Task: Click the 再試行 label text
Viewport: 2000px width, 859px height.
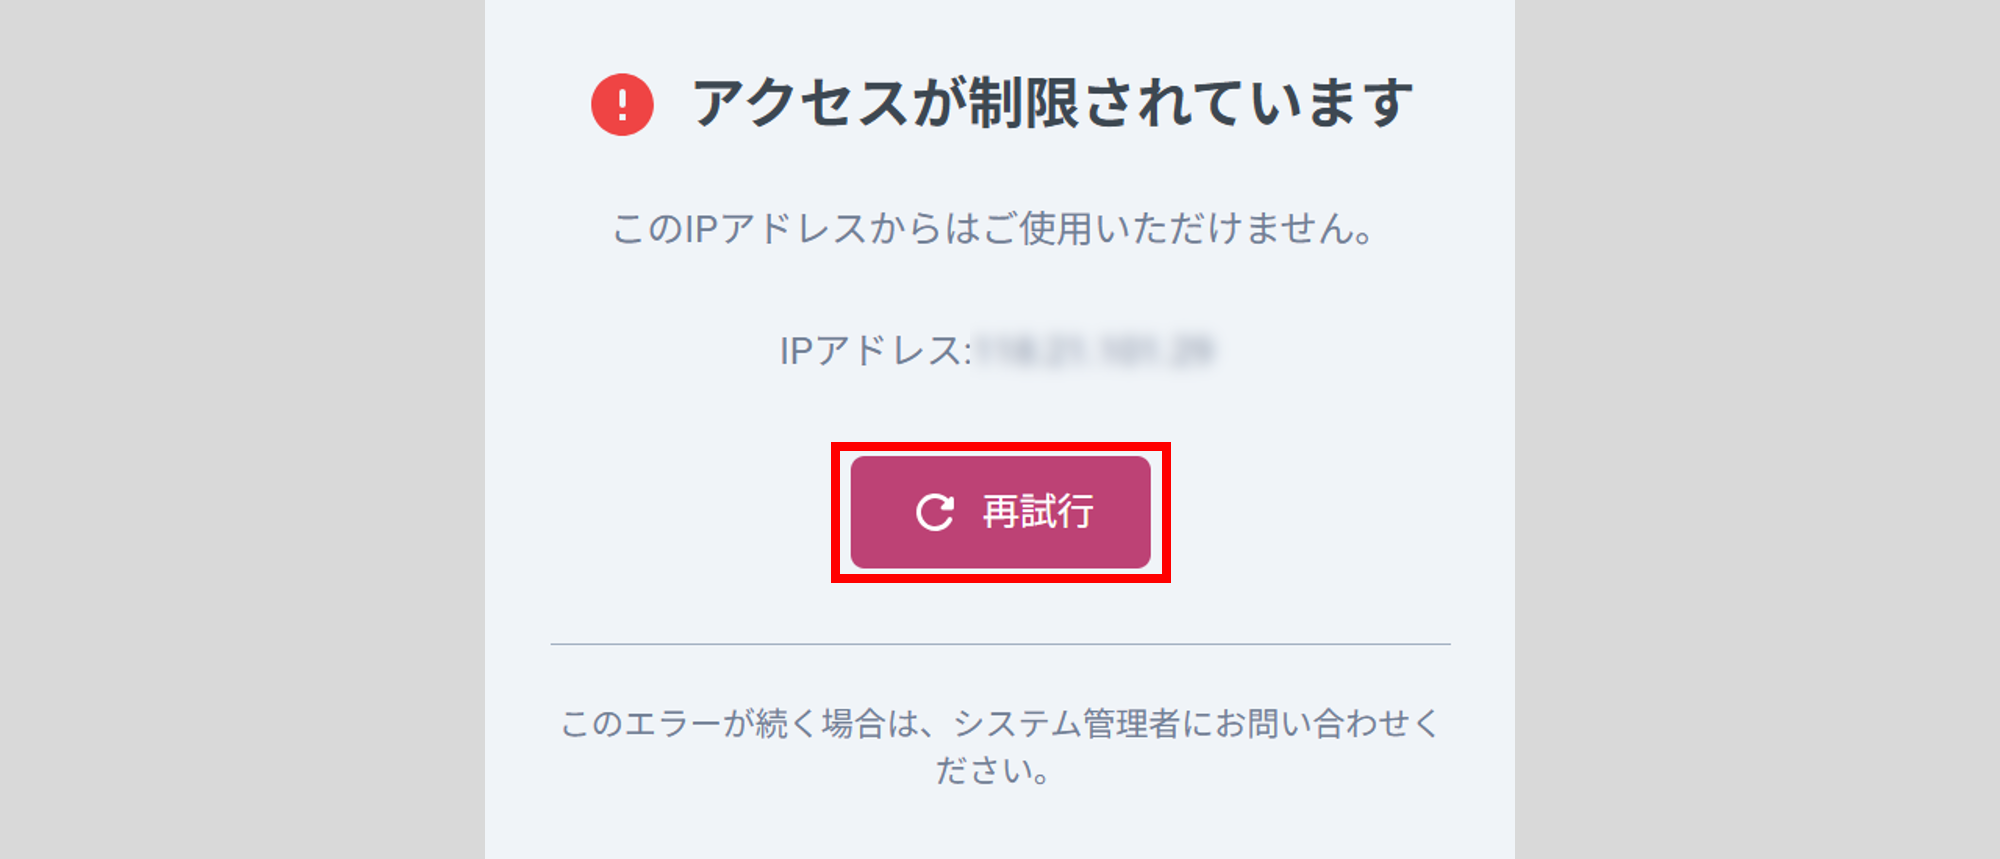Action: click(x=1038, y=512)
